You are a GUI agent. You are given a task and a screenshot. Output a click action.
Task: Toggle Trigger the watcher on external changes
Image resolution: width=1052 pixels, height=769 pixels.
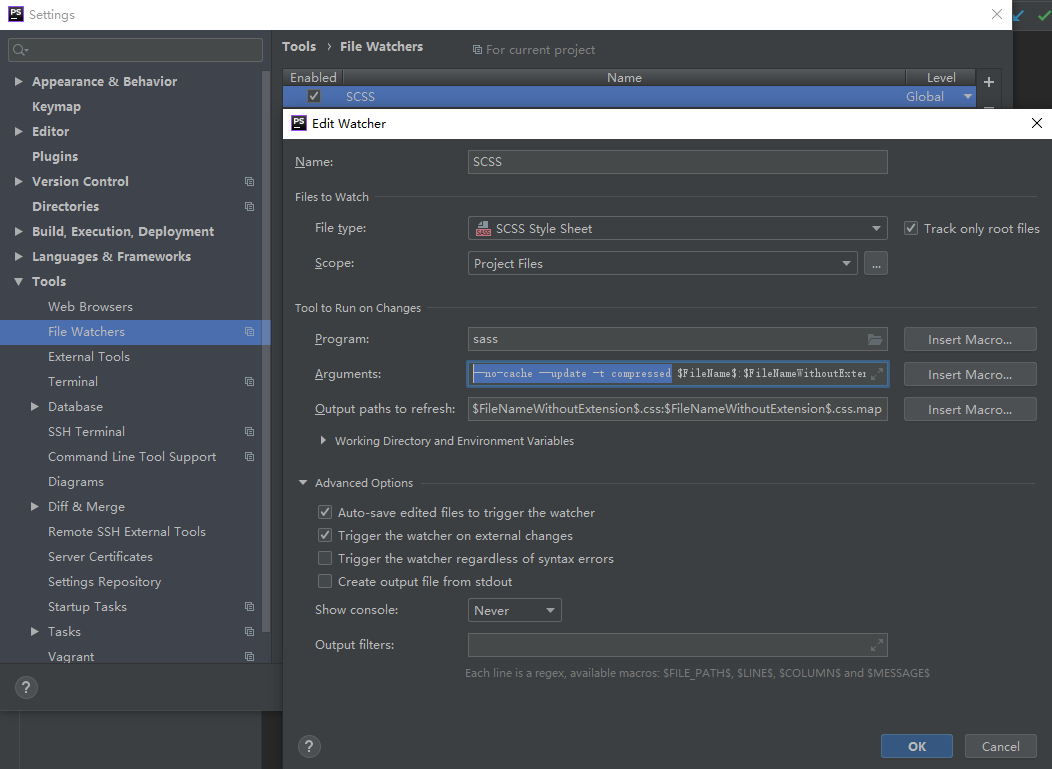click(x=325, y=535)
